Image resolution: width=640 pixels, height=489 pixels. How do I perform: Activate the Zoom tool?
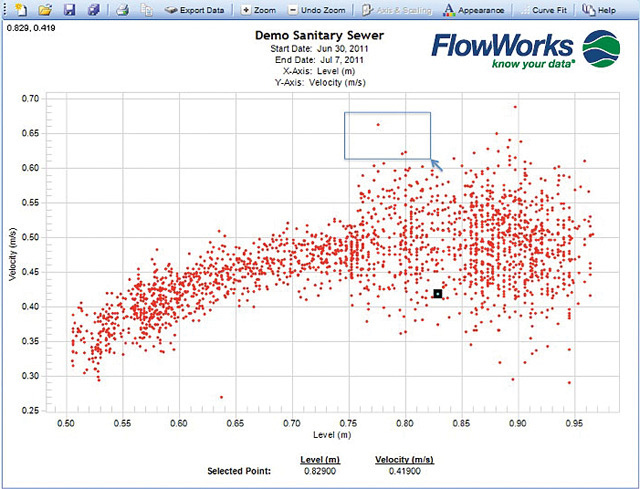point(259,10)
